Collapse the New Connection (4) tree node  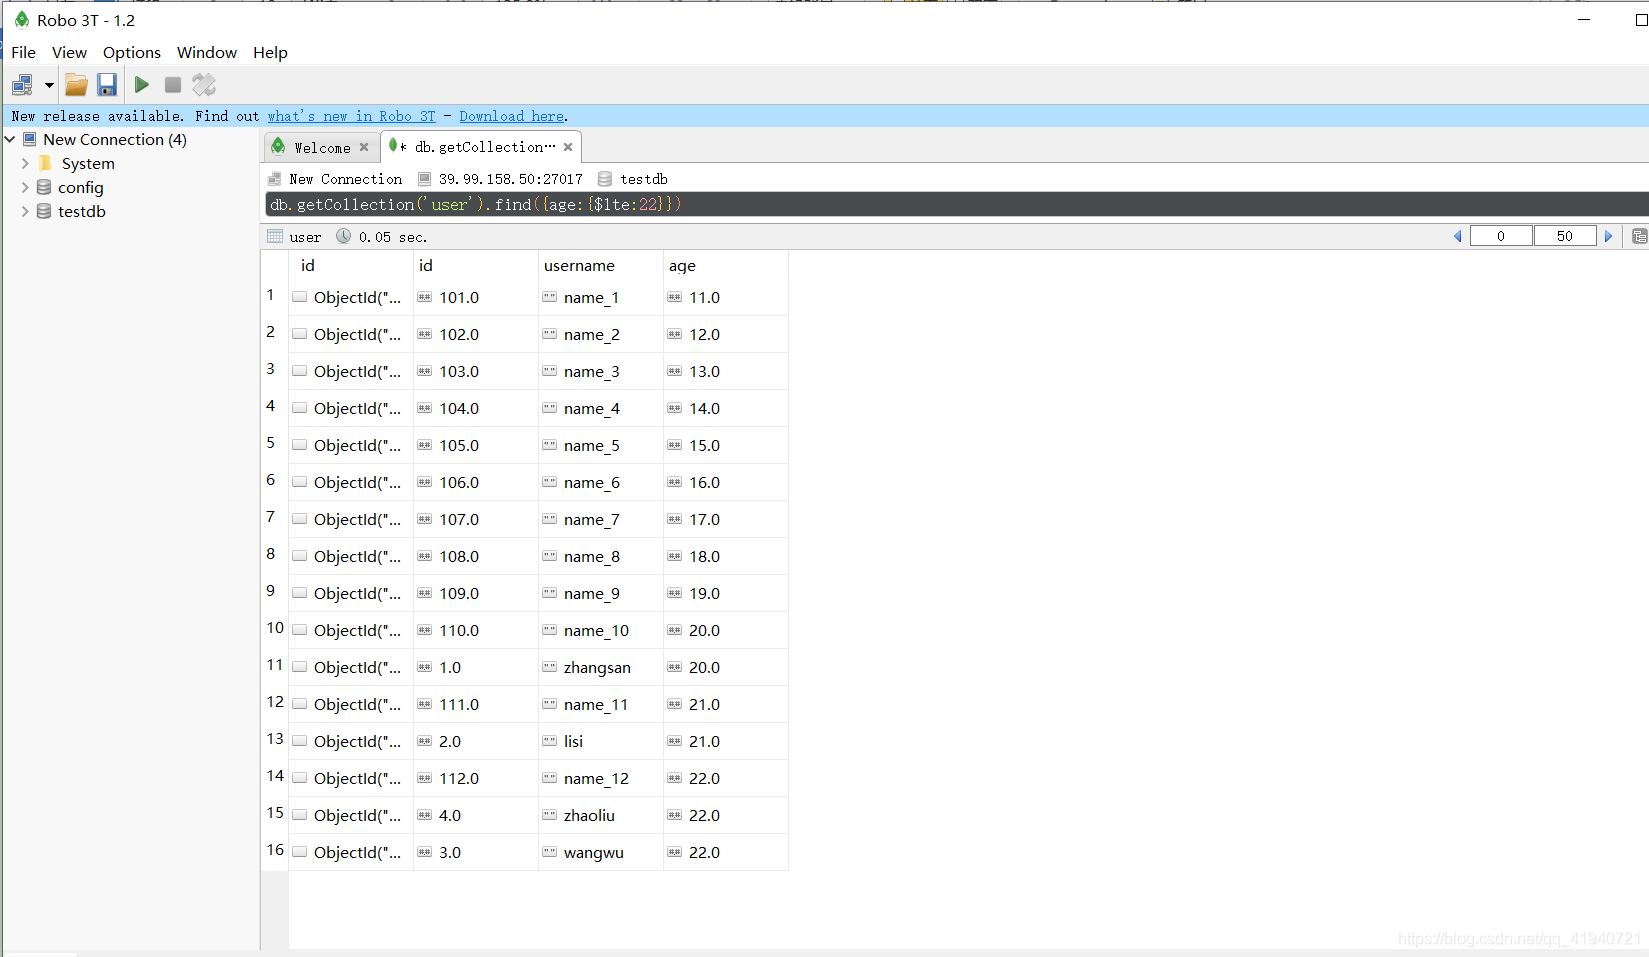[10, 139]
